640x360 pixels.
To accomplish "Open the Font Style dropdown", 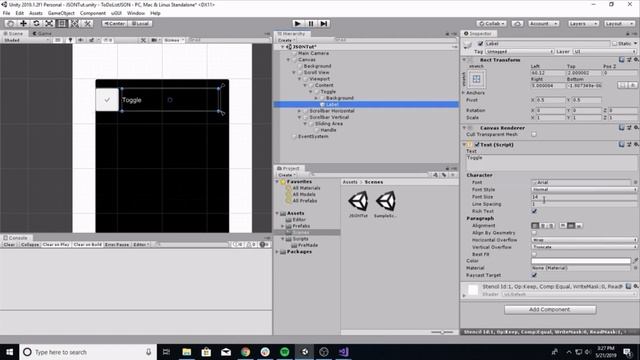I will pyautogui.click(x=584, y=189).
